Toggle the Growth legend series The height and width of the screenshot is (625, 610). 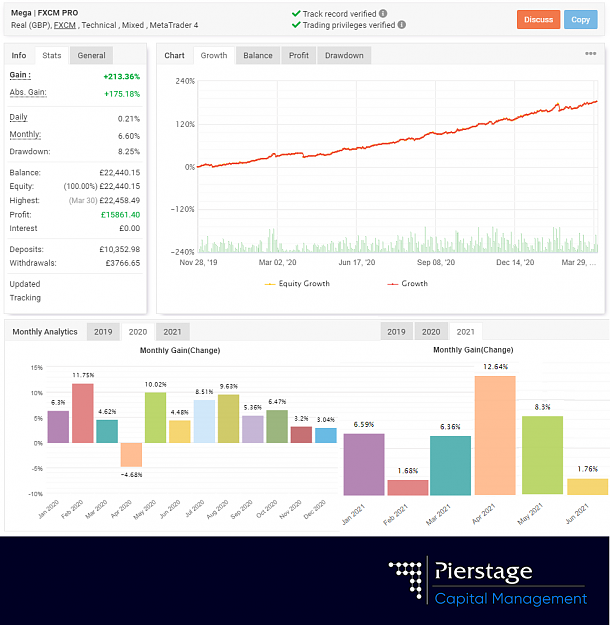pos(407,283)
